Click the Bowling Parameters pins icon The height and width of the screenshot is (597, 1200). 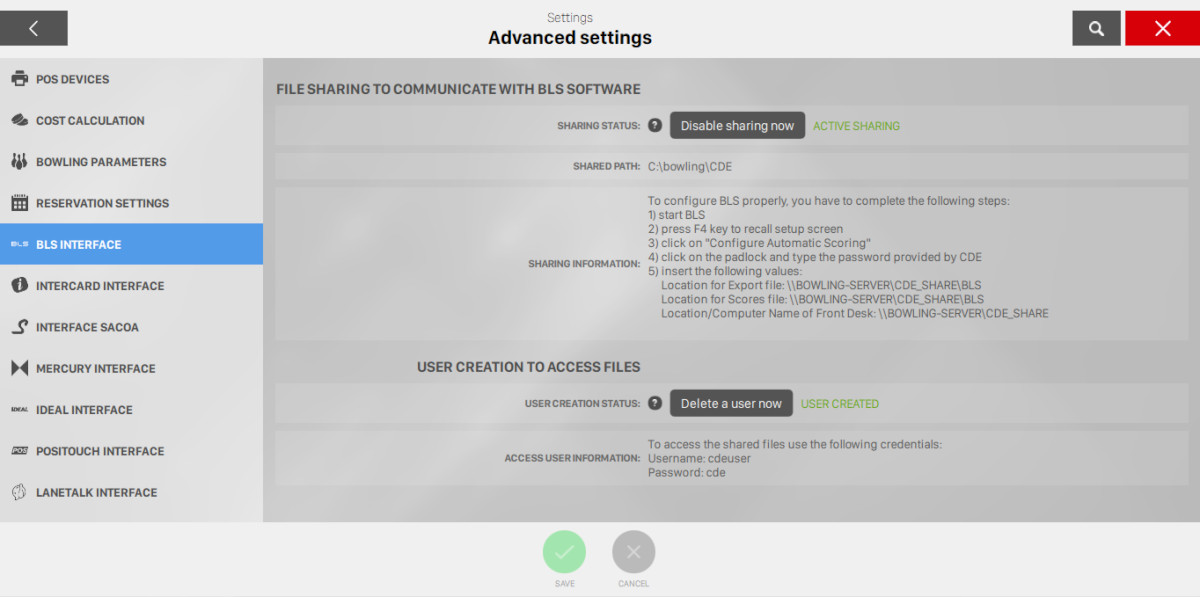19,162
